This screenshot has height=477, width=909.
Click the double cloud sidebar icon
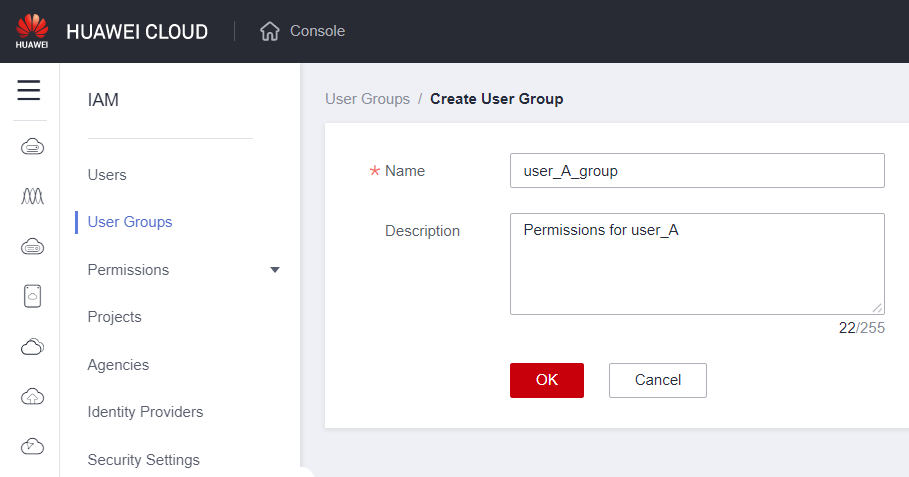[32, 346]
